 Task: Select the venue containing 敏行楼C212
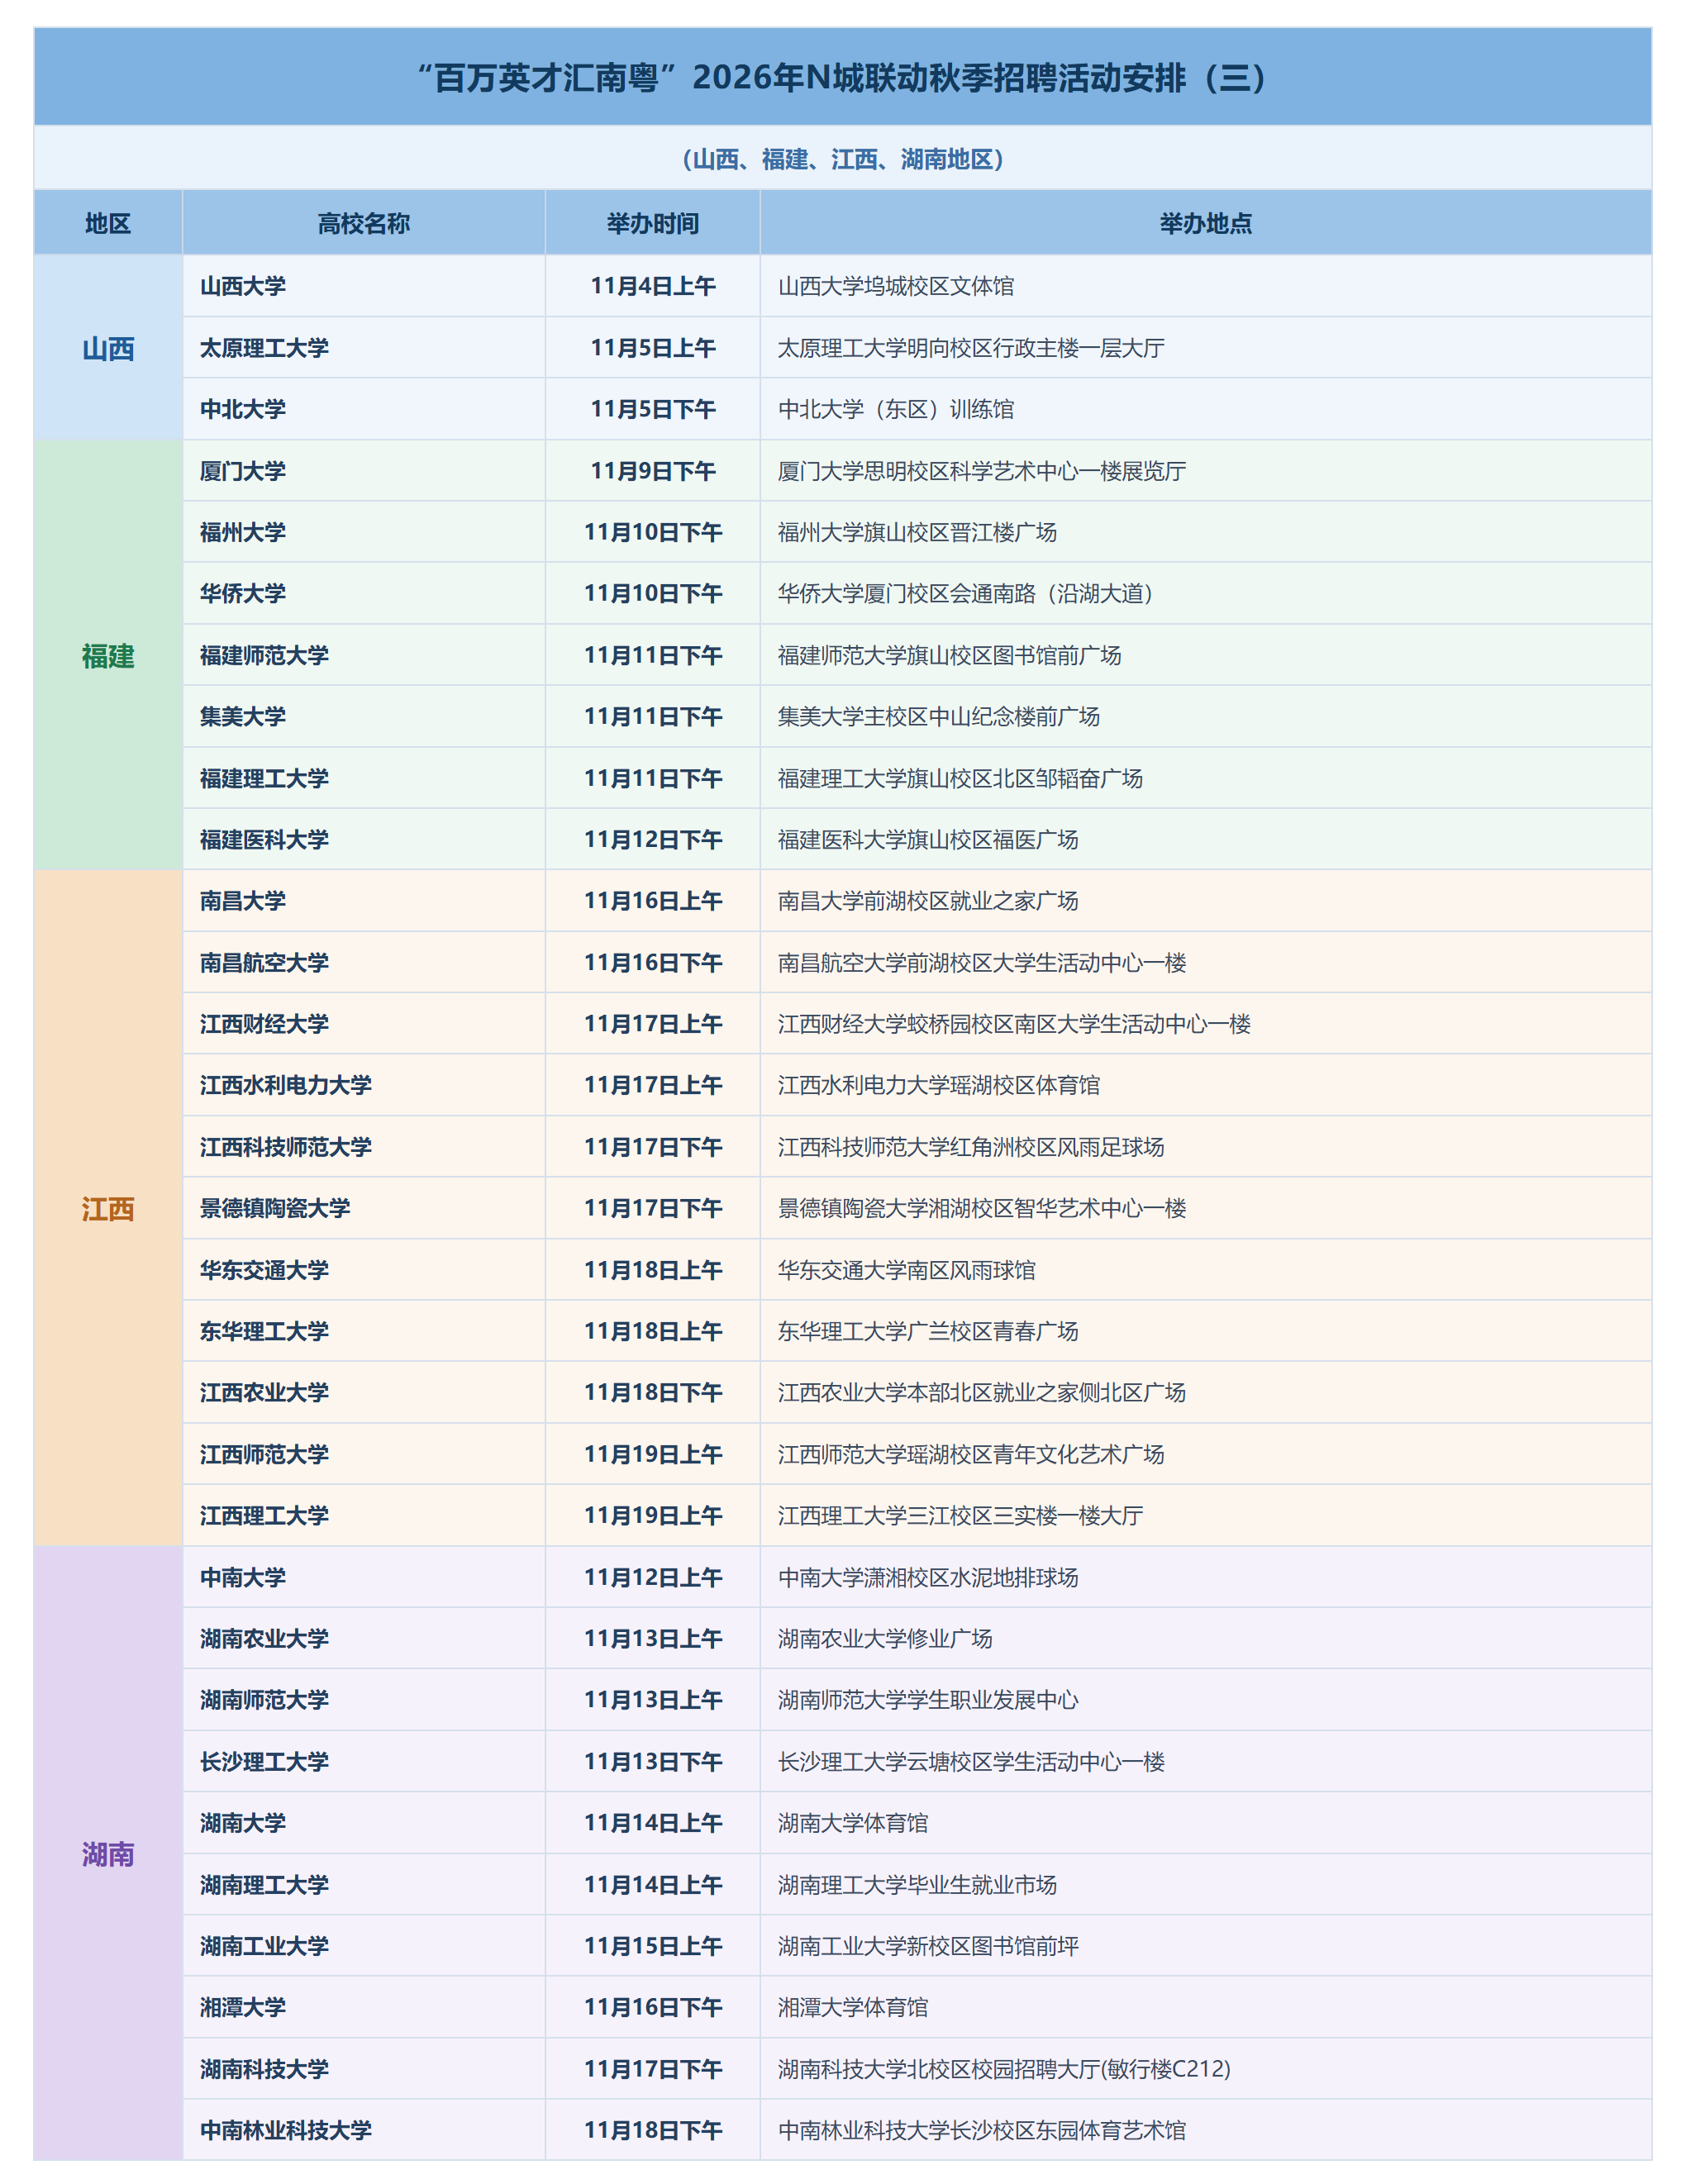pos(1004,2069)
